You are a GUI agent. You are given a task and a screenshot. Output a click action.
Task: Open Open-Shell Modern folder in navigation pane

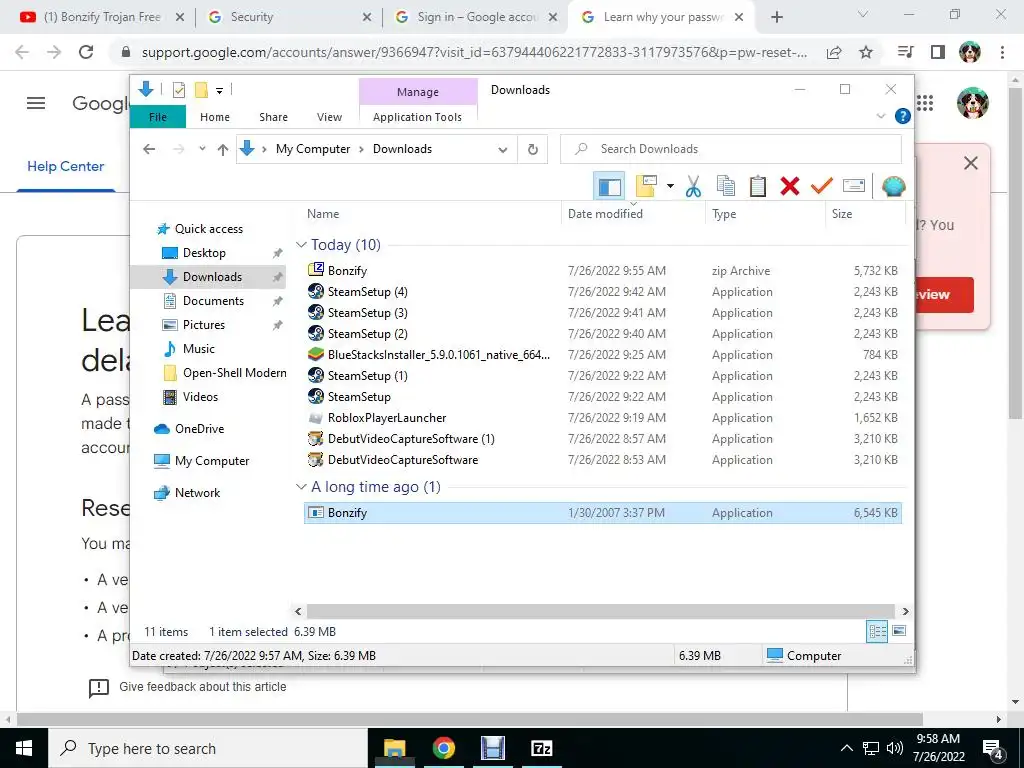(234, 373)
